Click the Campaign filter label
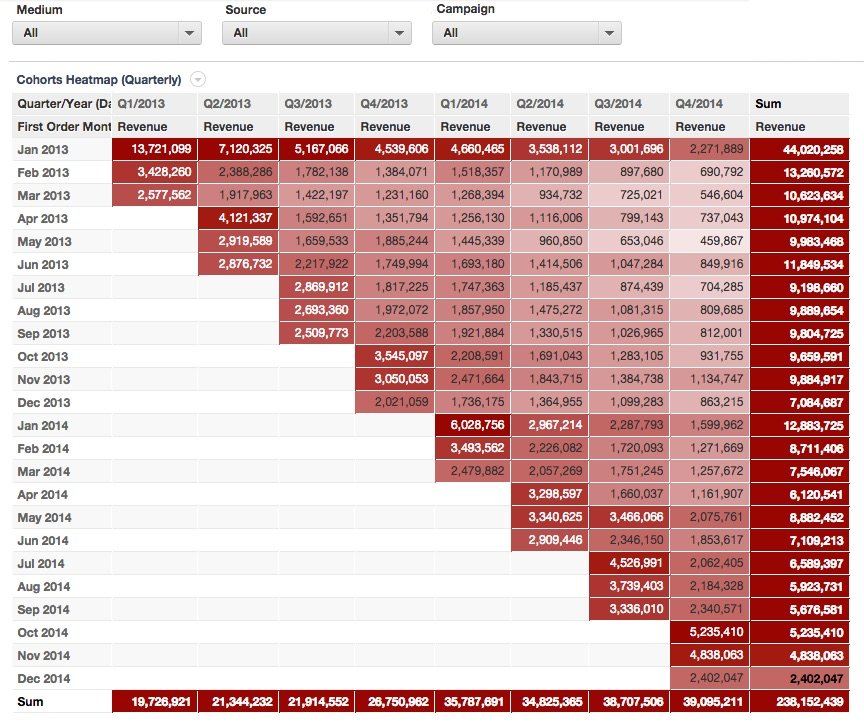This screenshot has width=864, height=723. click(466, 9)
